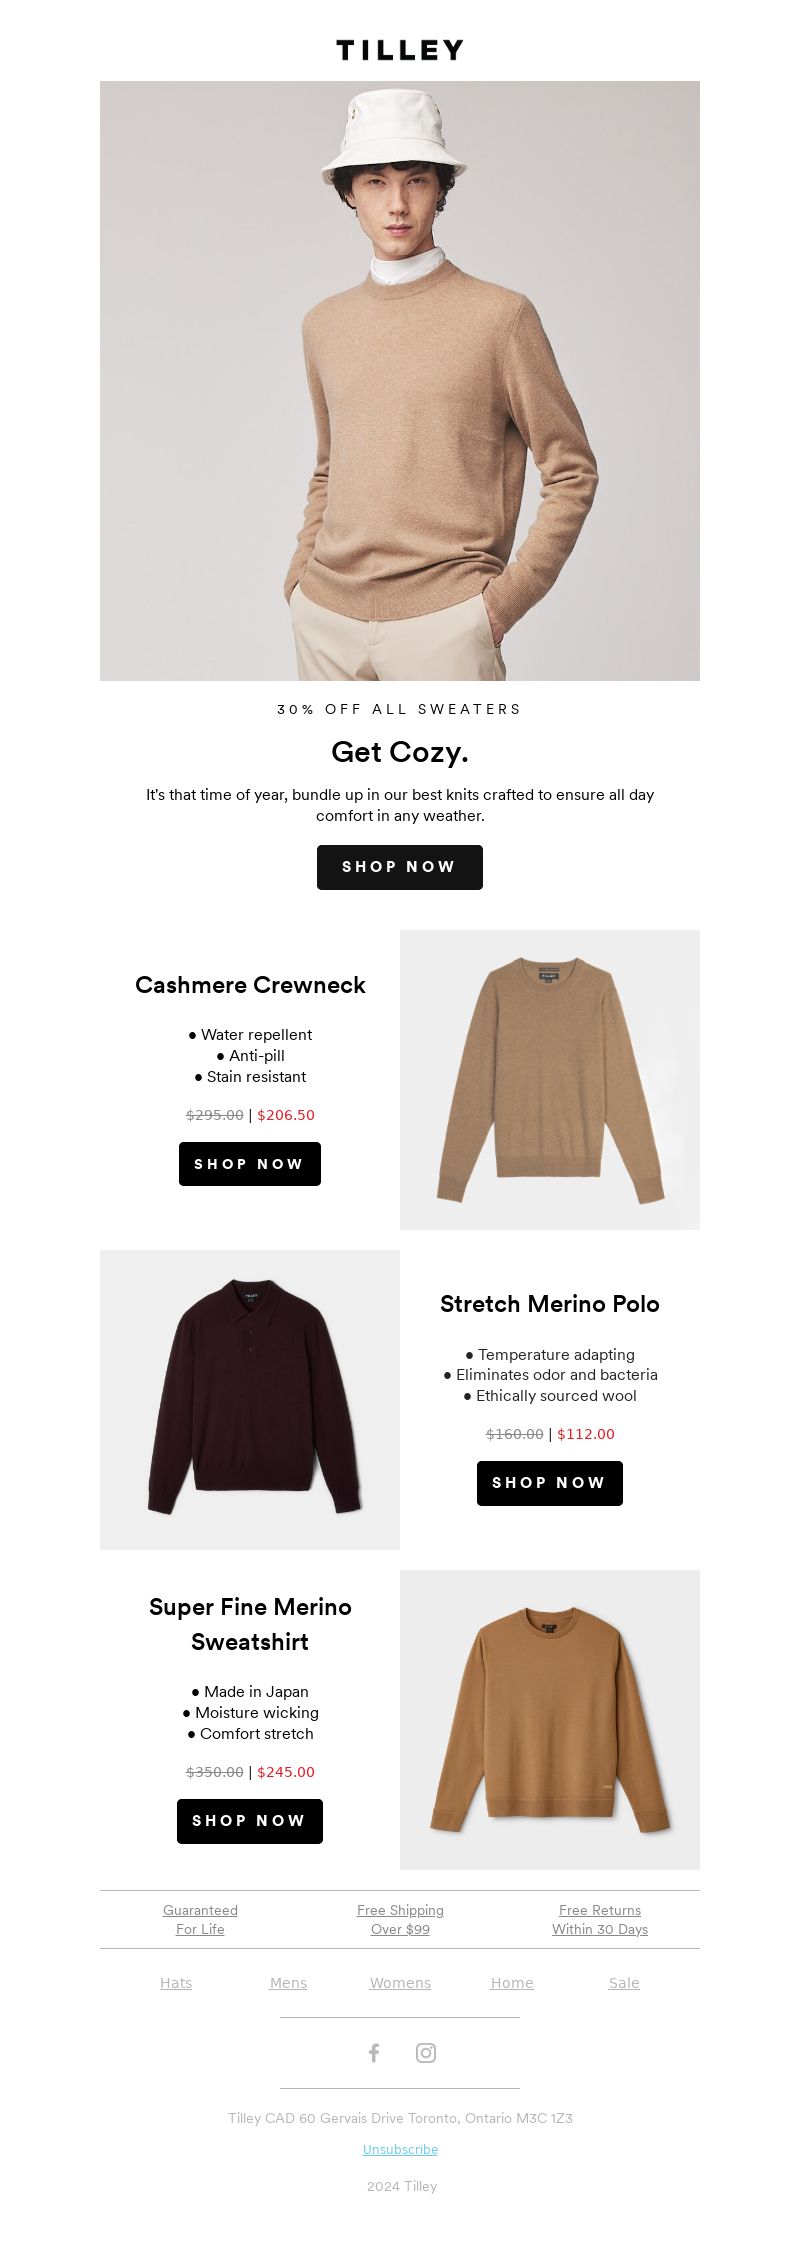Click the camel Merino Sweatshirt product image
The image size is (800, 2242).
pos(550,1720)
